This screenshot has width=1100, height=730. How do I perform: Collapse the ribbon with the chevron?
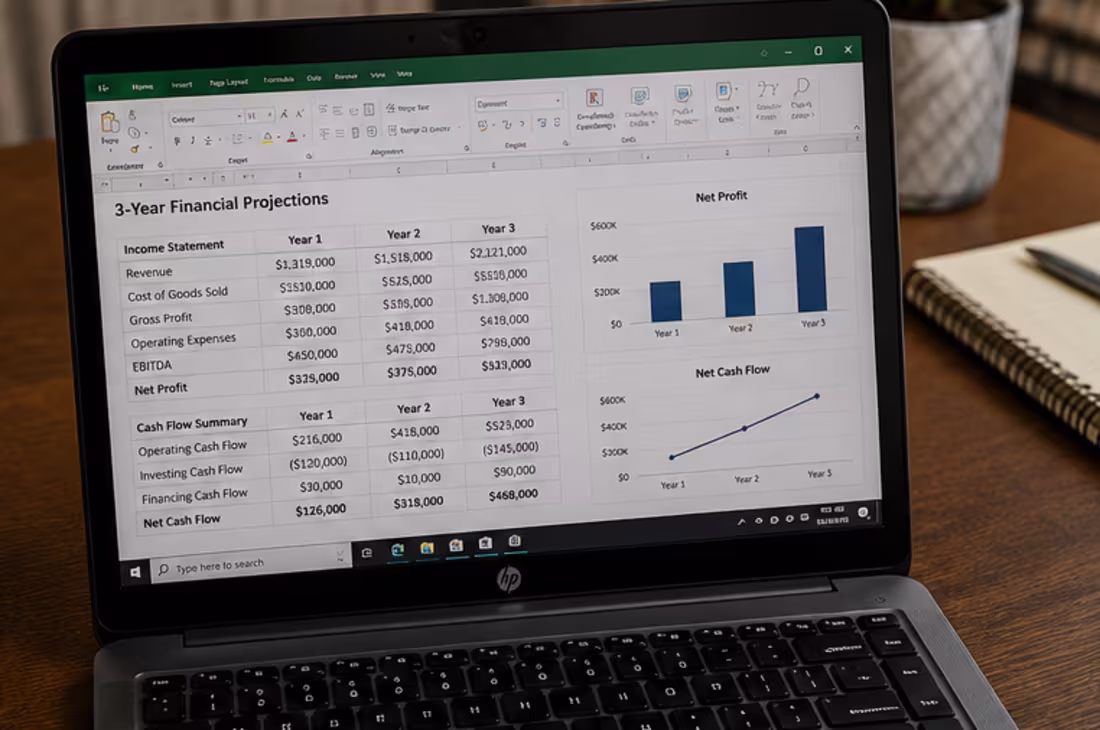[857, 128]
